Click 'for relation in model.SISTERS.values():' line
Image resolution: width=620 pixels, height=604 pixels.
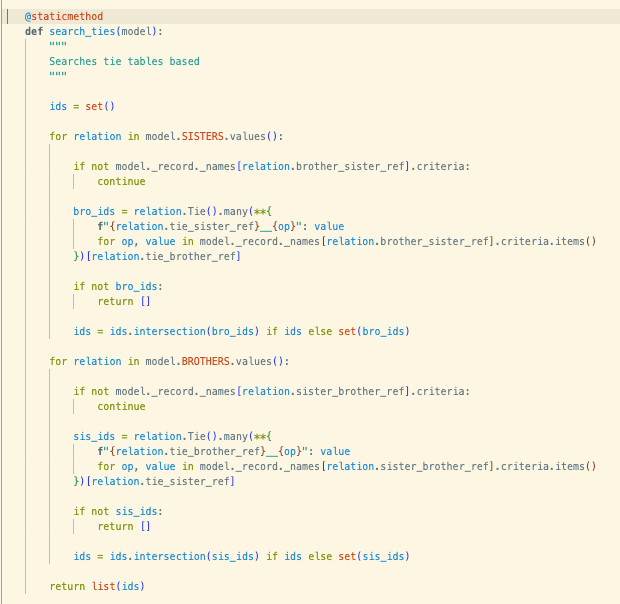[166, 136]
